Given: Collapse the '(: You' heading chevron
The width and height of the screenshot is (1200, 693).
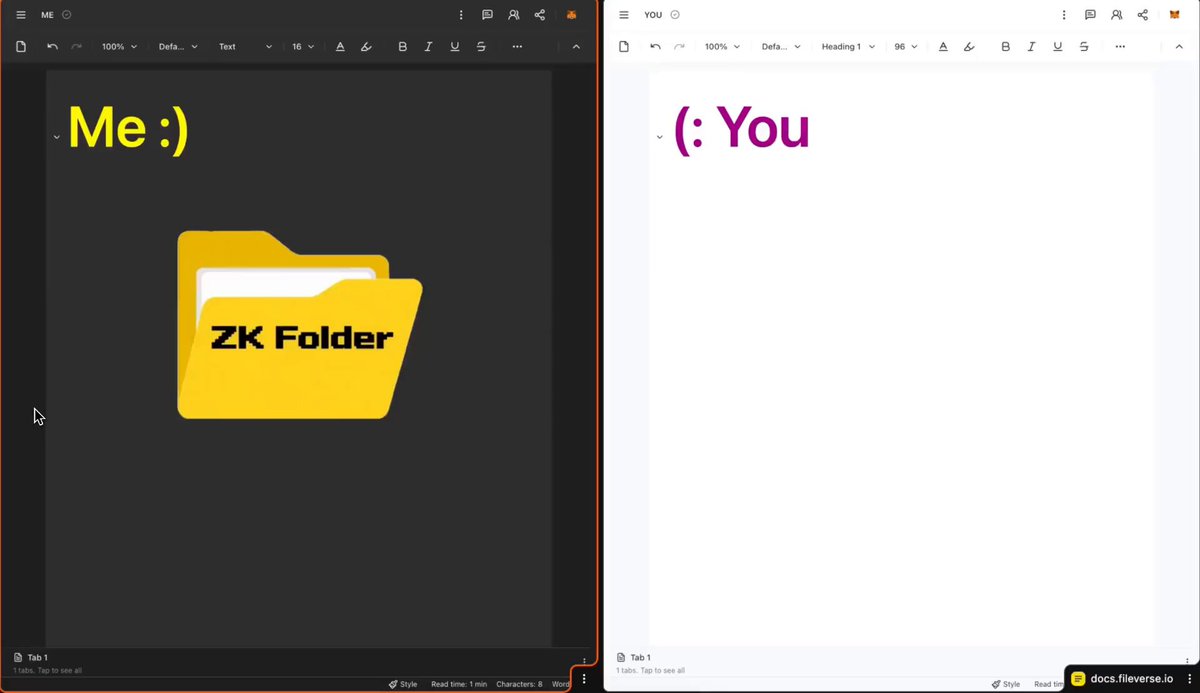Looking at the screenshot, I should coord(659,137).
